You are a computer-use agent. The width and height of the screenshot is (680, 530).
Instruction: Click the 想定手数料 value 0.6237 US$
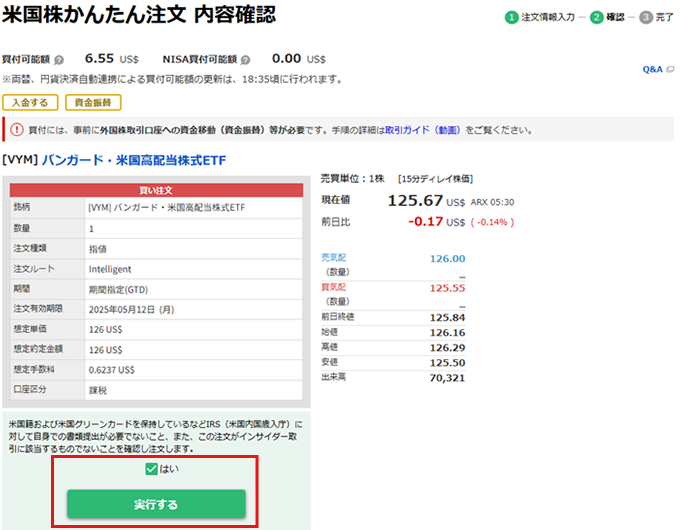pos(112,369)
